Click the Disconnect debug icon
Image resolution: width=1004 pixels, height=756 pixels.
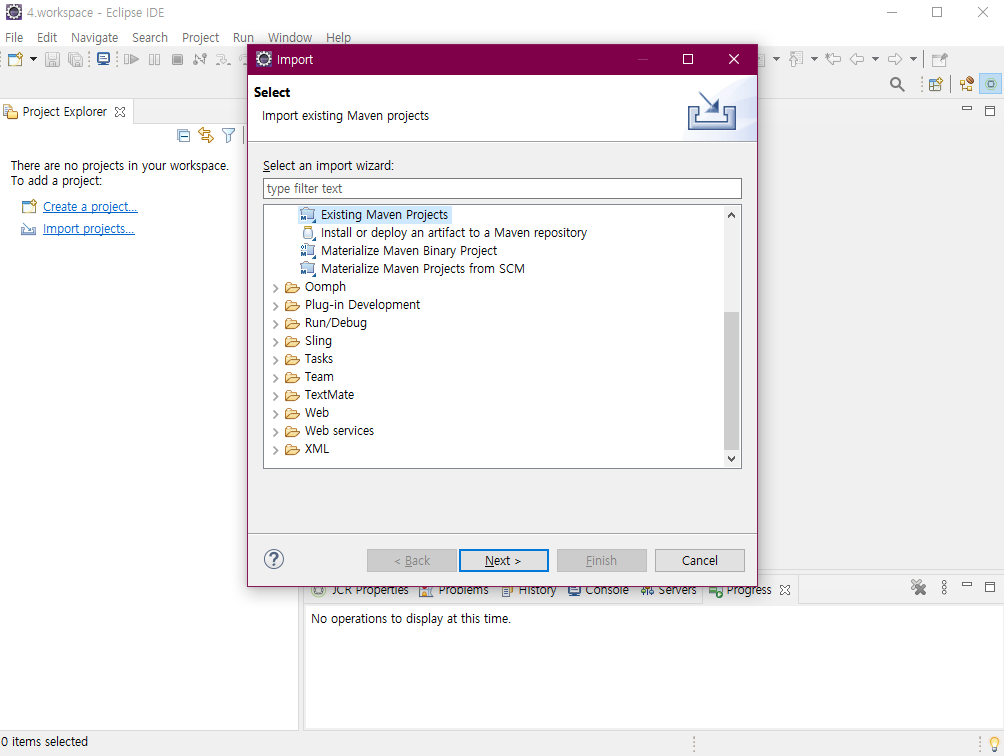click(x=200, y=60)
